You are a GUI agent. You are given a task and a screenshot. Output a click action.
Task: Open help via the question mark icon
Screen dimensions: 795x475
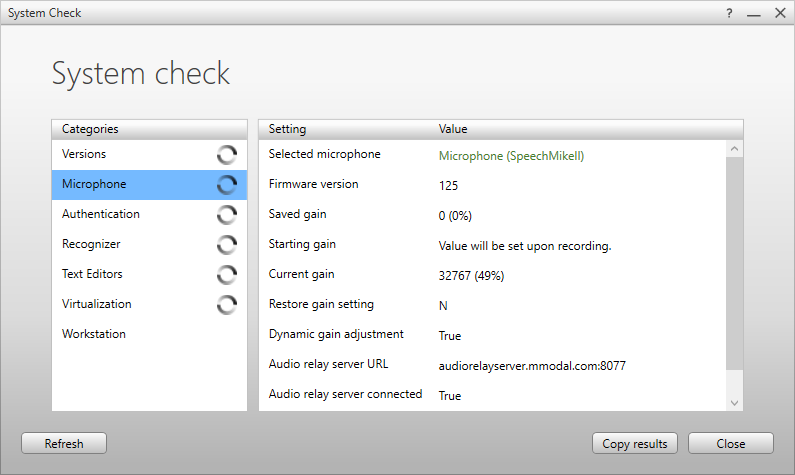coord(729,13)
